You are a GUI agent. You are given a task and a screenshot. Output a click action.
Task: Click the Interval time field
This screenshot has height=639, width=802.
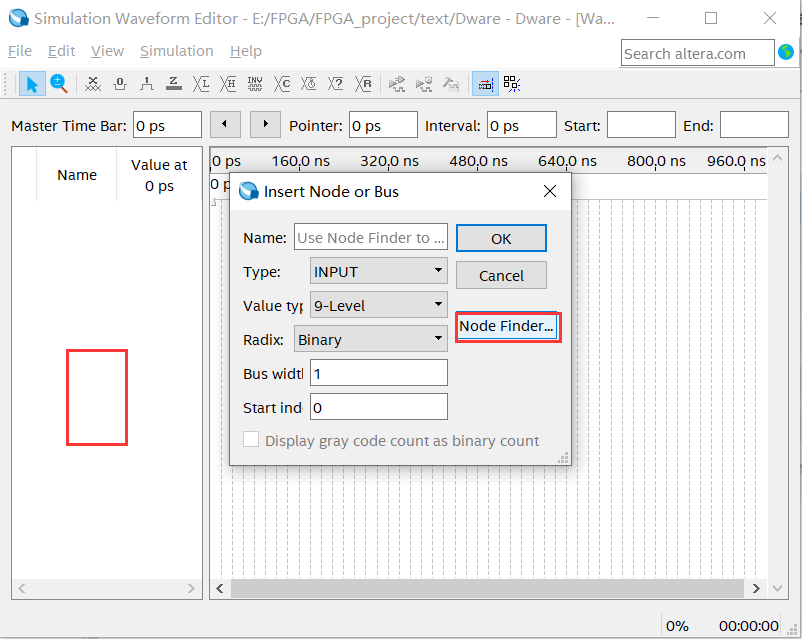[x=522, y=125]
